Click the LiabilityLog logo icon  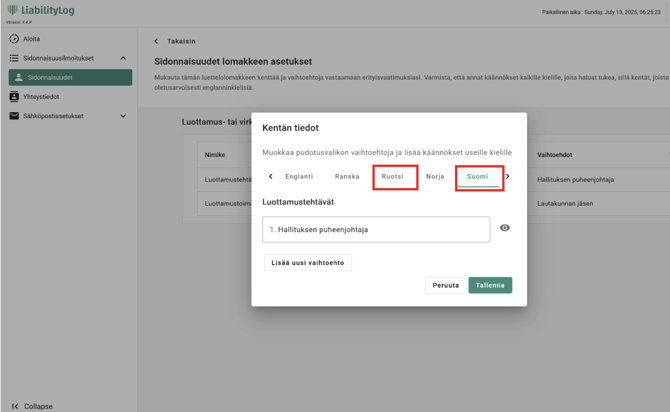[x=13, y=11]
